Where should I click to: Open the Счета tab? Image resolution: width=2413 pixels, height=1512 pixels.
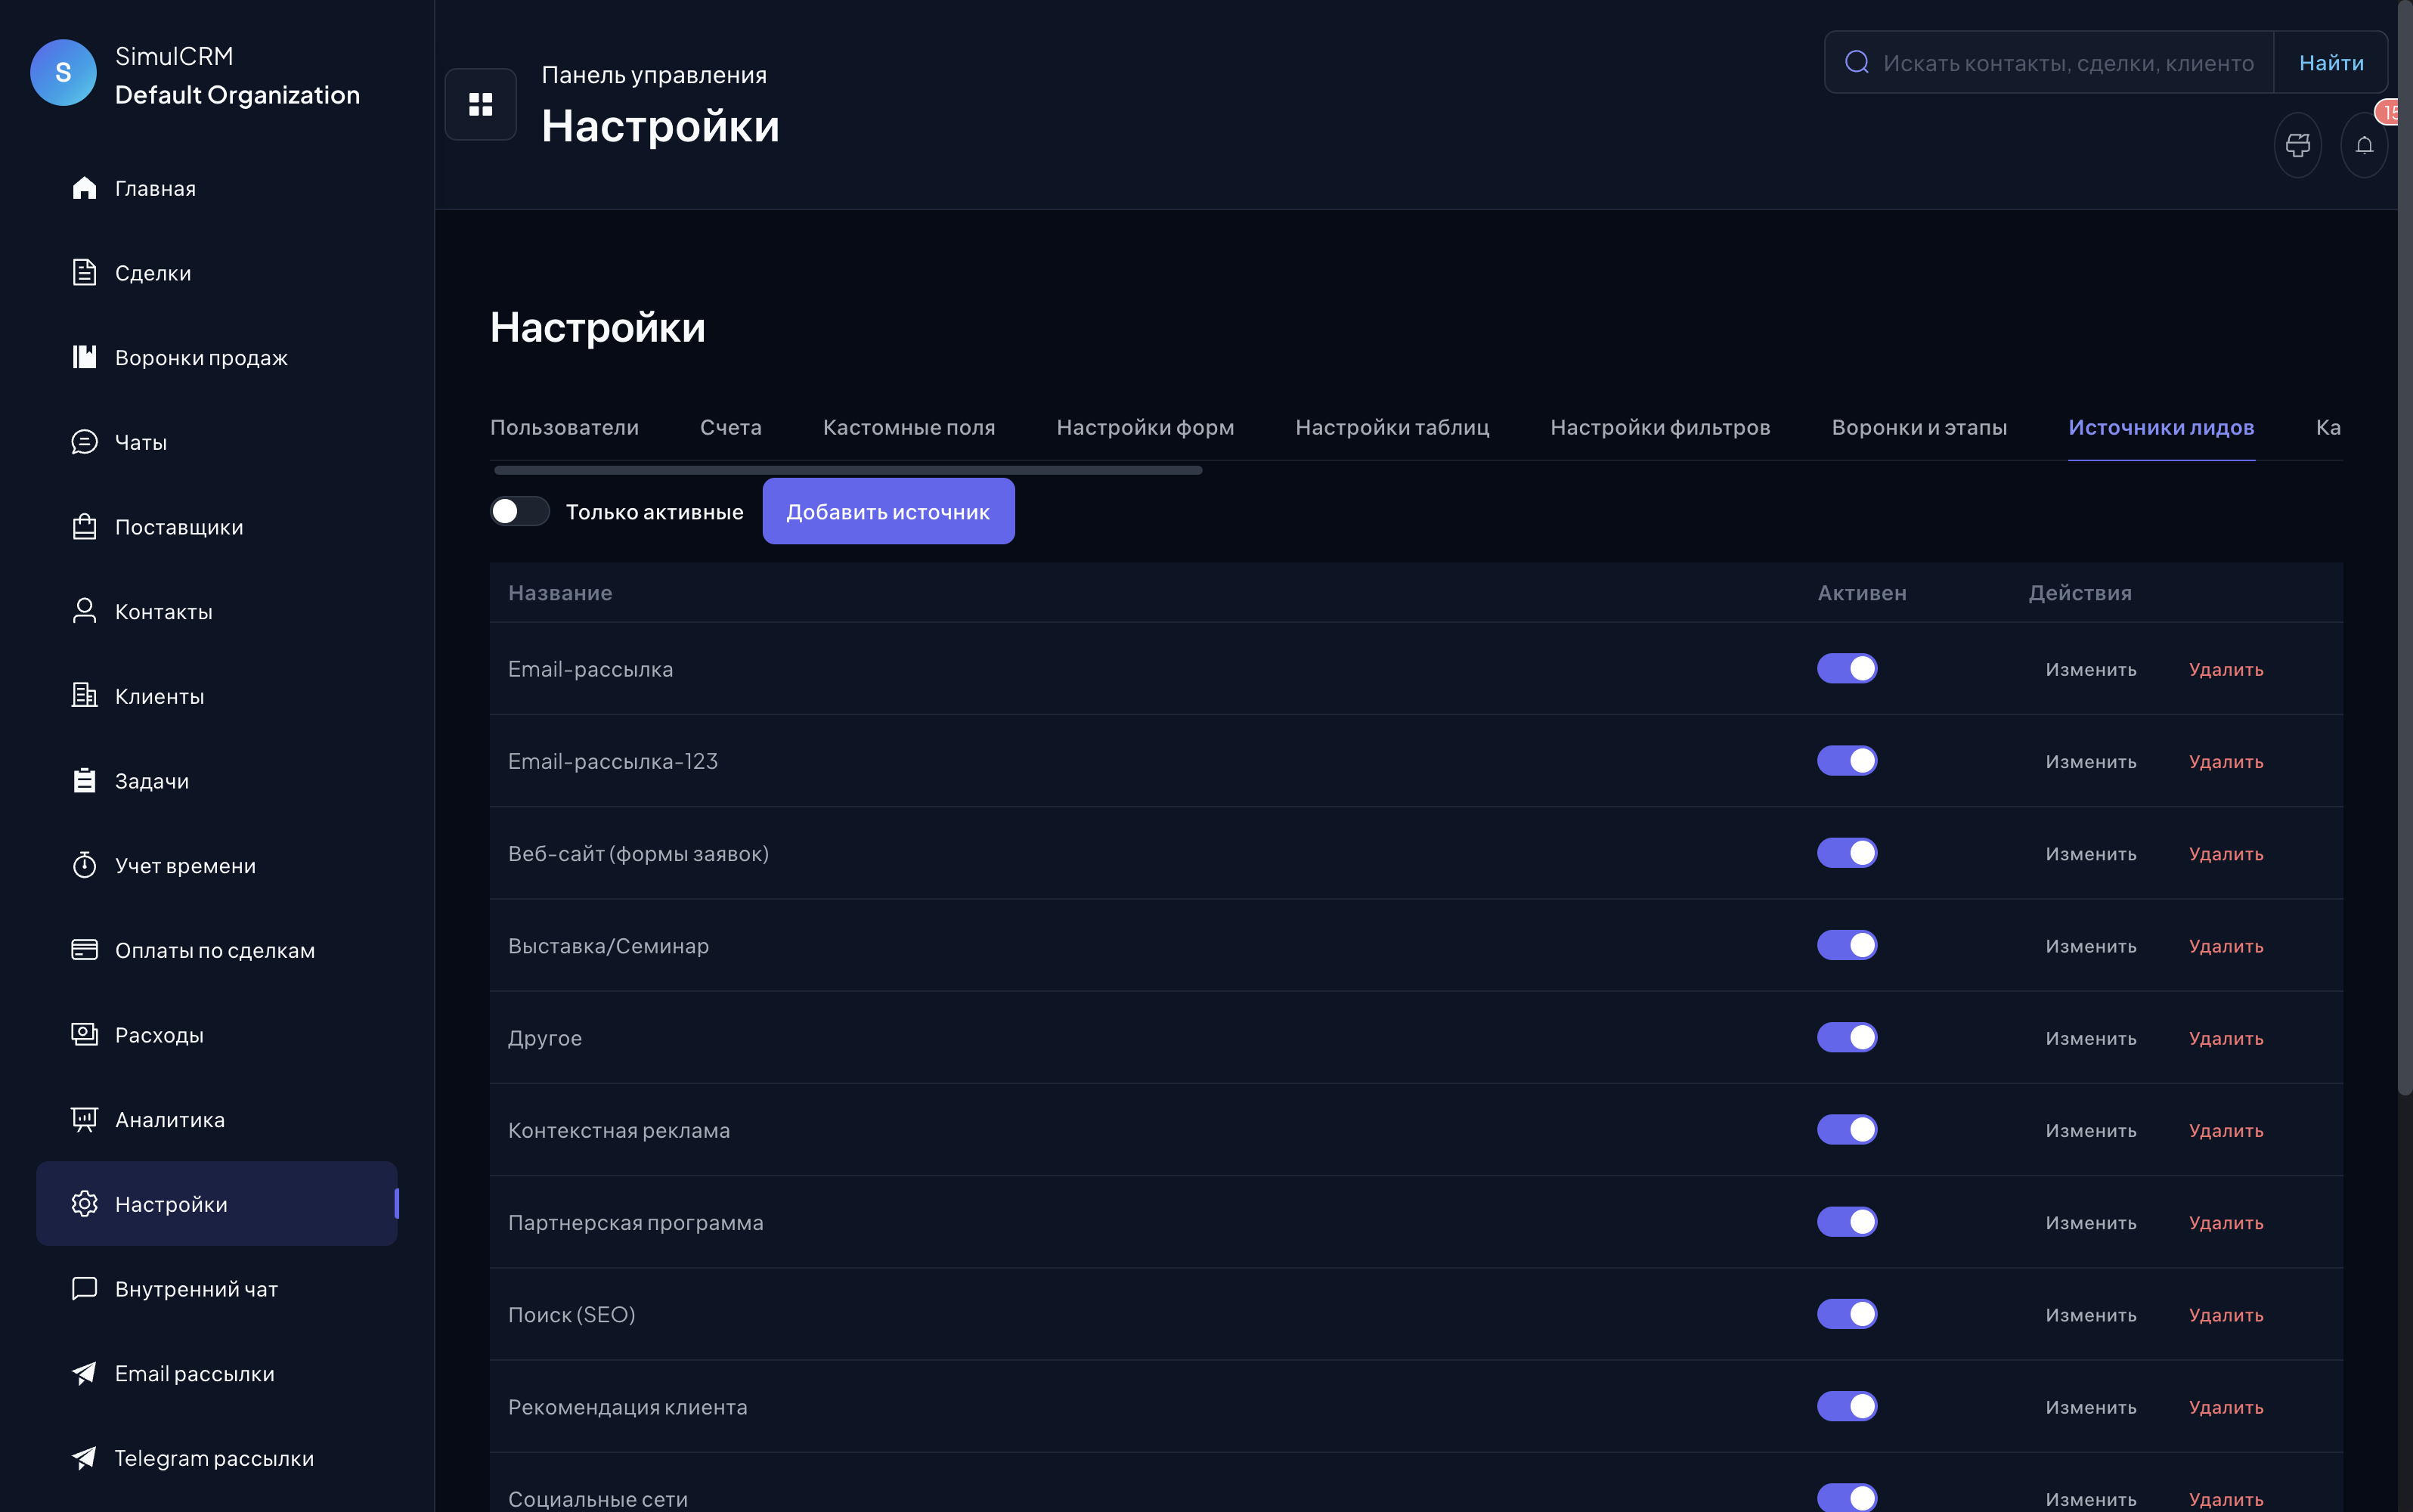click(730, 427)
